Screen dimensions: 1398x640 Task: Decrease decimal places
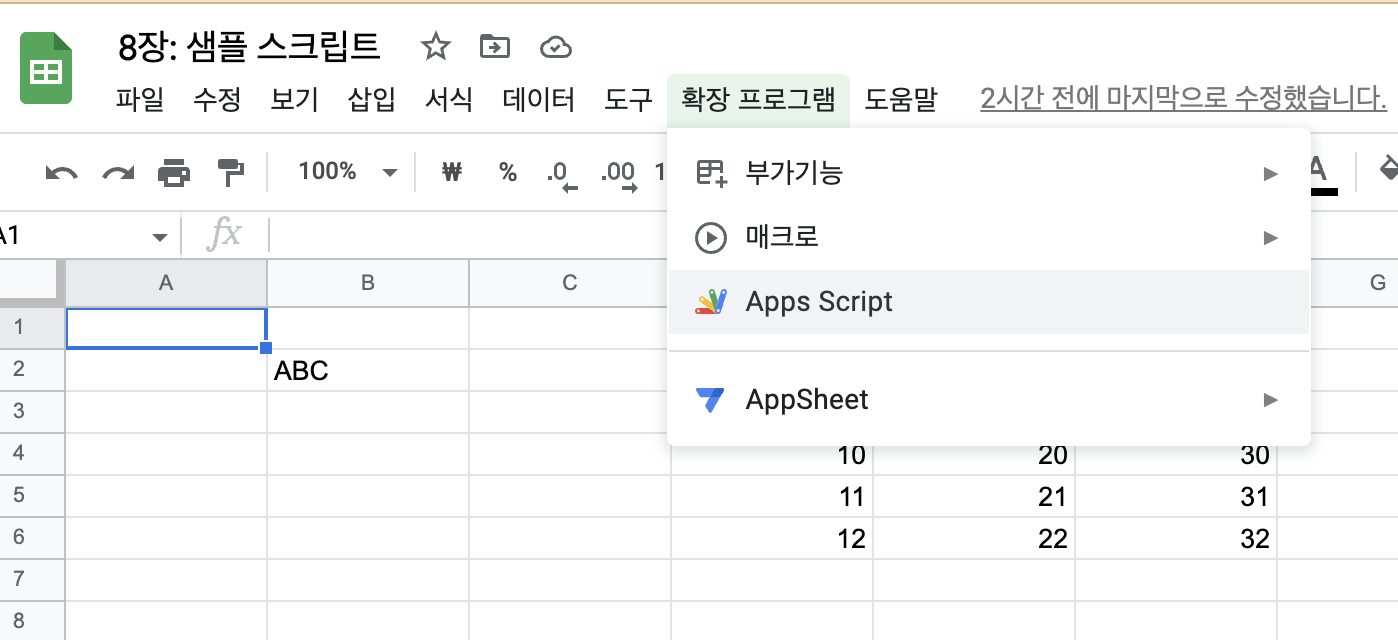[560, 174]
